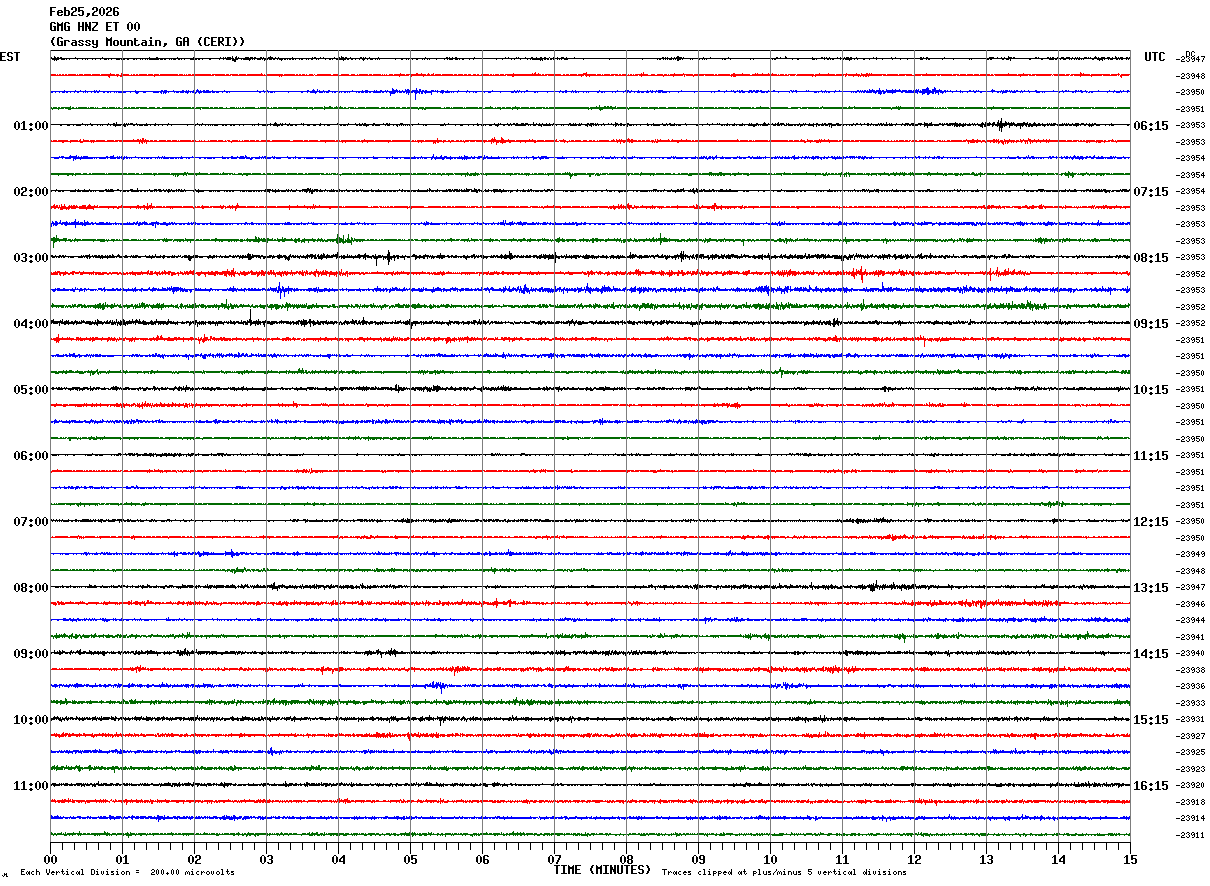Select the DC offset value -23927
Viewport: 1210px width, 886px height.
point(1191,737)
